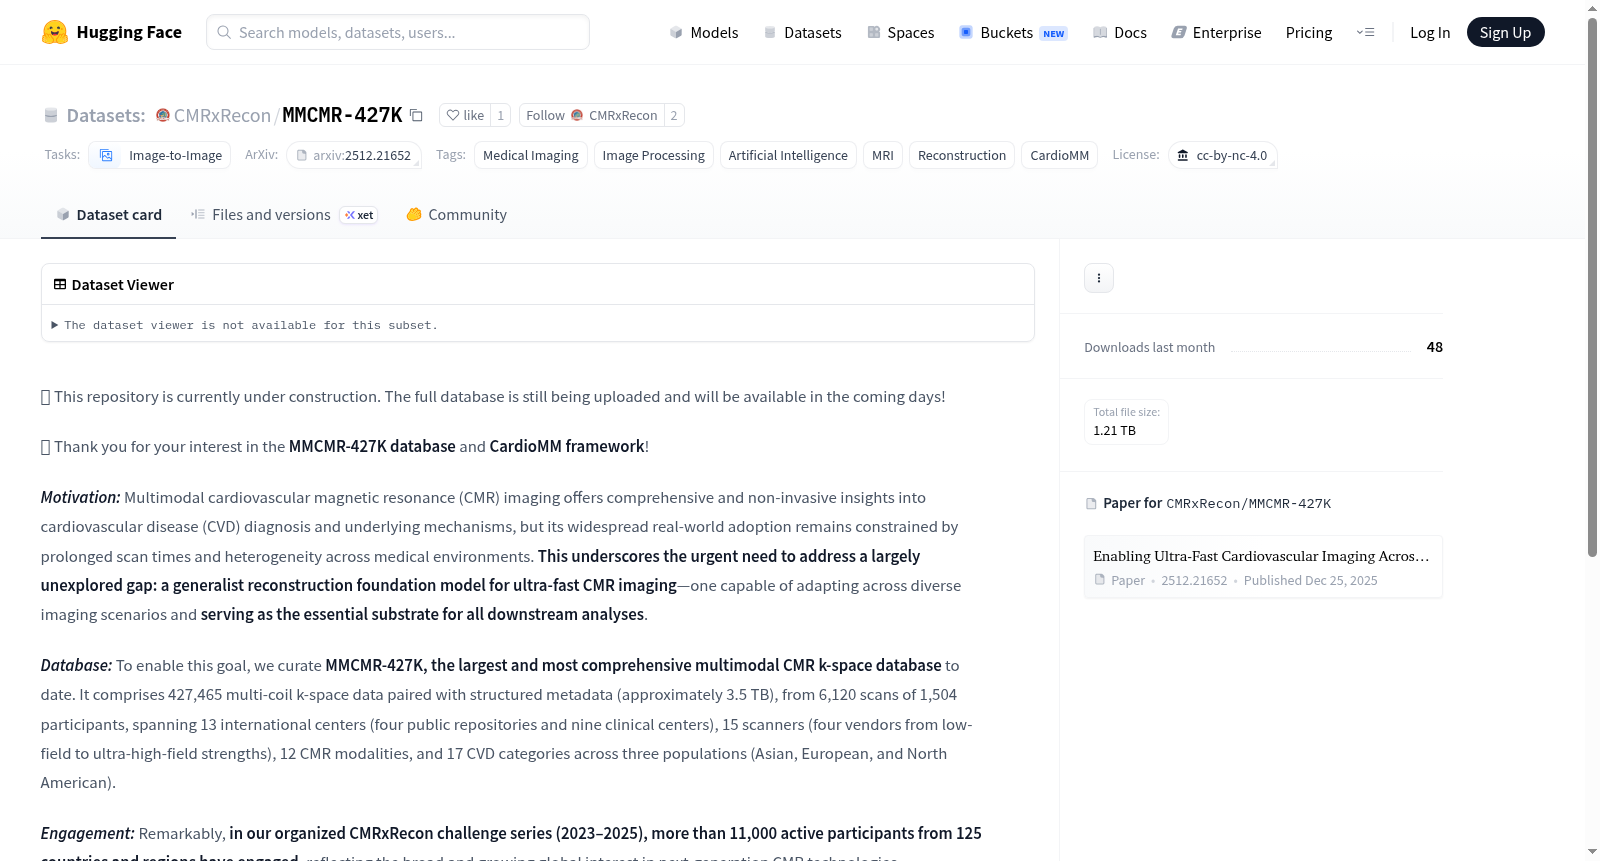Screen dimensions: 1600x861
Task: Click the CMRxRecon organization avatar in the title
Action: click(x=163, y=115)
